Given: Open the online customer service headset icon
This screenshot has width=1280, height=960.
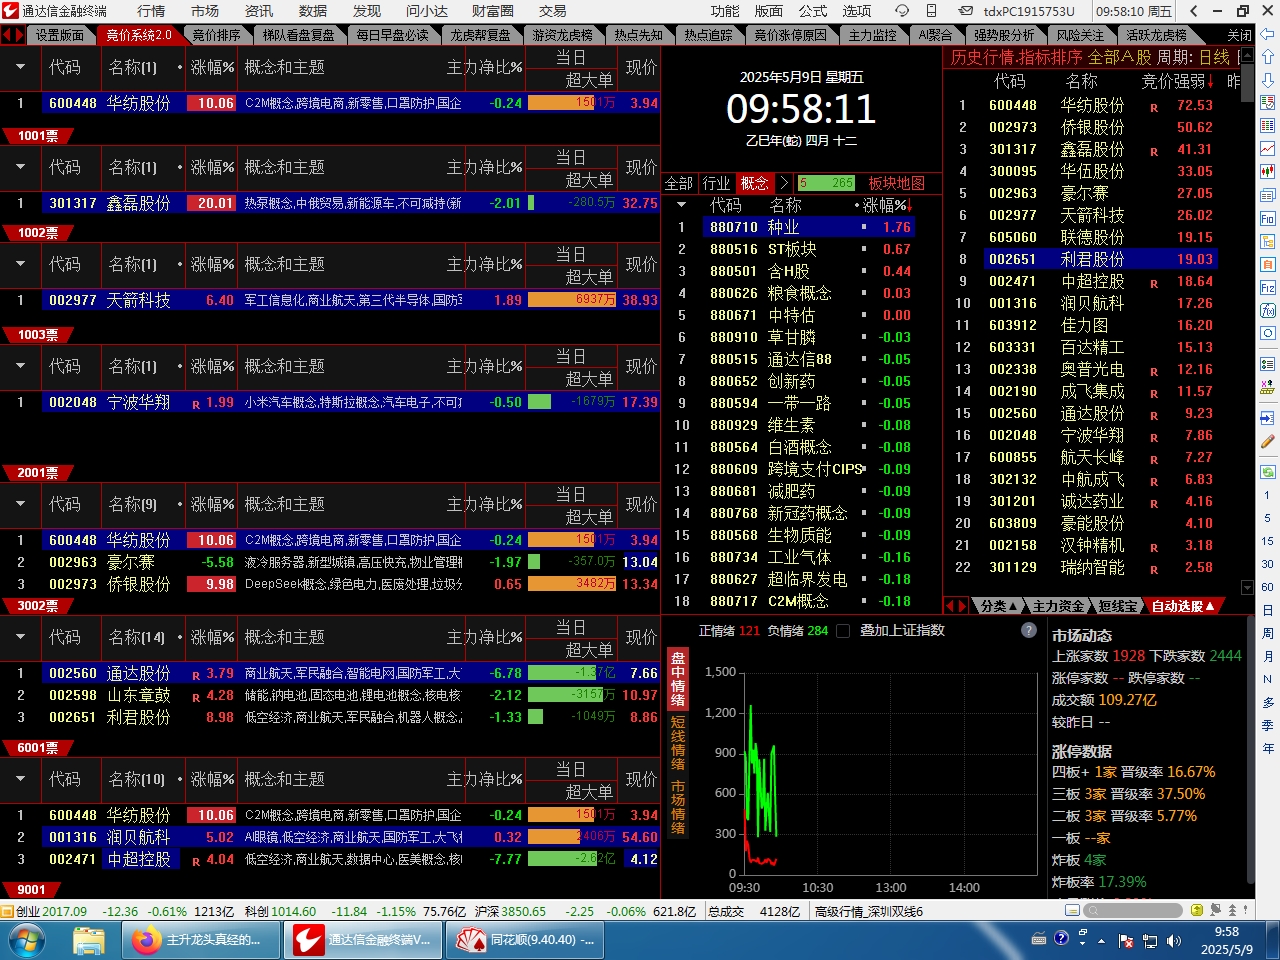Looking at the screenshot, I should tap(902, 11).
